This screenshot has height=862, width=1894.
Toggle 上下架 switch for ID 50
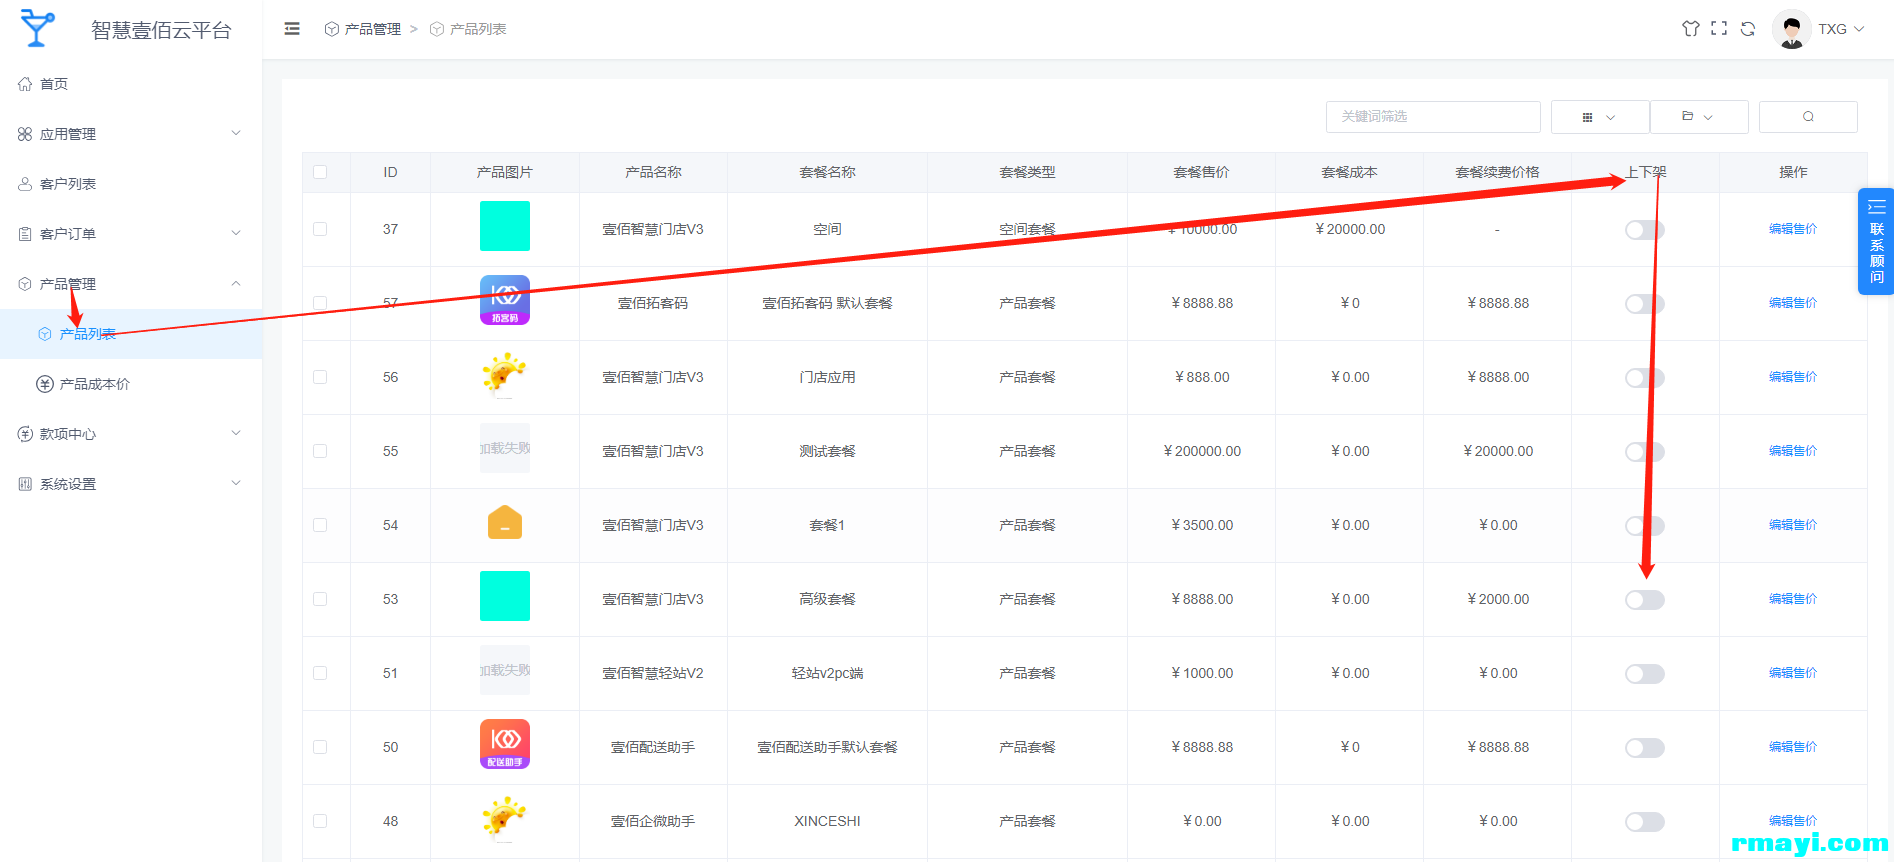1645,748
